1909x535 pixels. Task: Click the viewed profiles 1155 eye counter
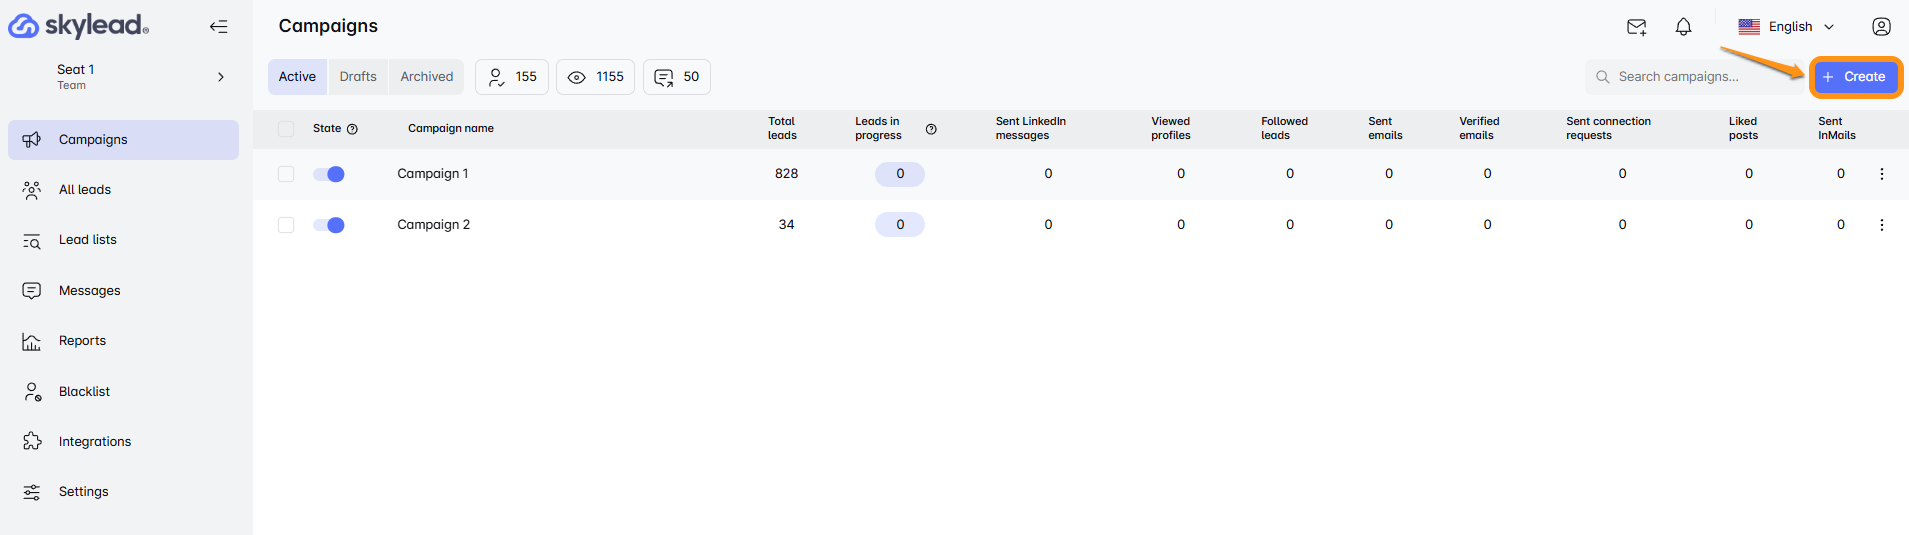coord(595,77)
